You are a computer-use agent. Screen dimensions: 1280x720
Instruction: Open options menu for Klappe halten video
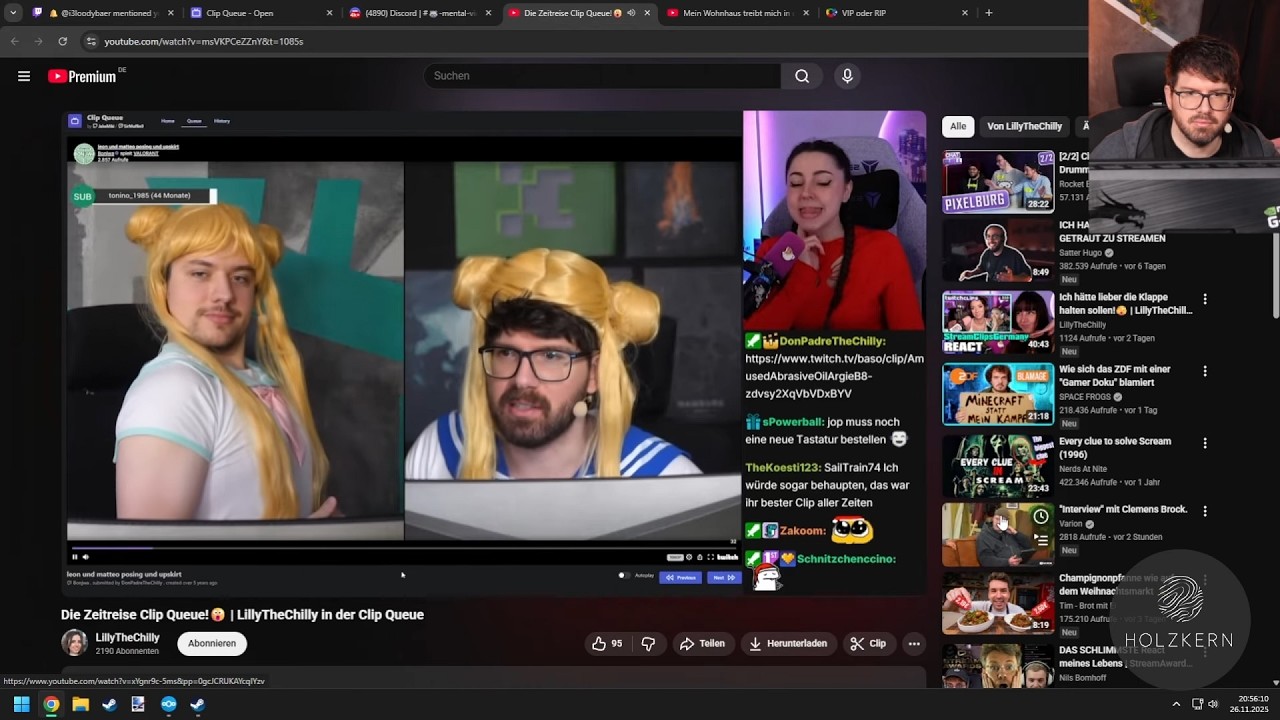(1205, 299)
